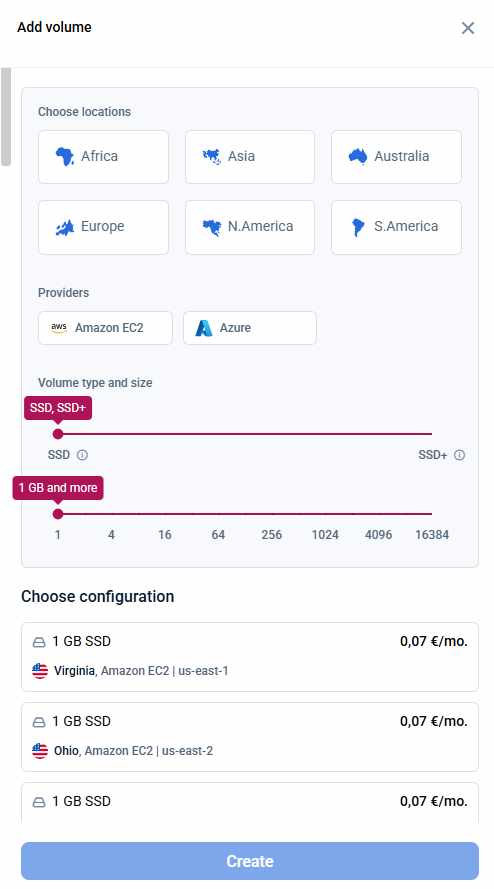Click the N.America map icon
This screenshot has height=889, width=494.
[212, 227]
